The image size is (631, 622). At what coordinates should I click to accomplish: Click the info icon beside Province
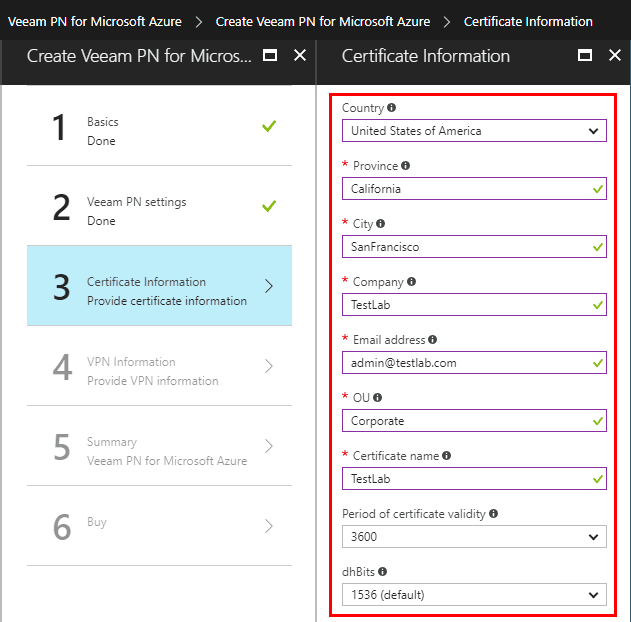point(405,166)
